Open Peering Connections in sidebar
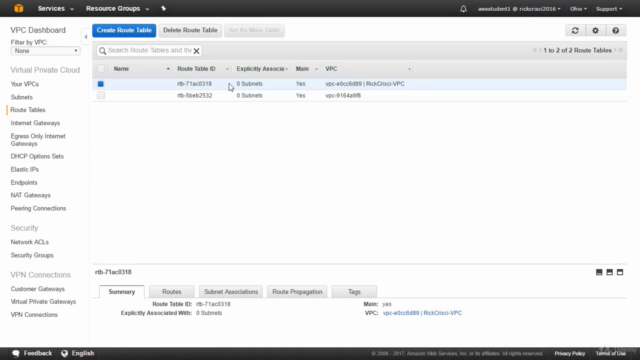This screenshot has height=360, width=640. (x=38, y=208)
